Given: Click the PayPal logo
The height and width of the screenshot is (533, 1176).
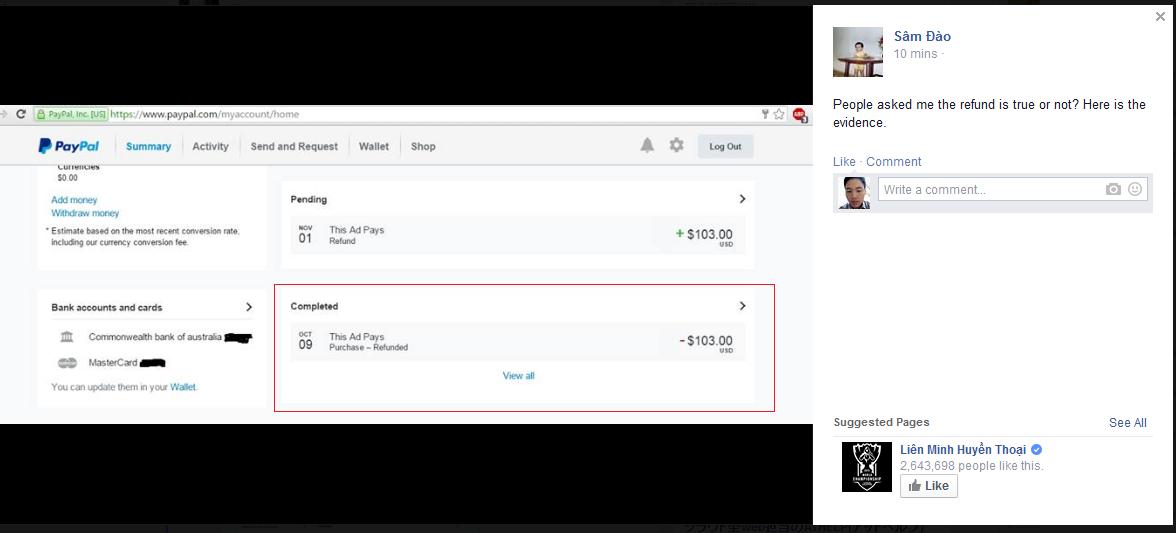Looking at the screenshot, I should click(68, 146).
